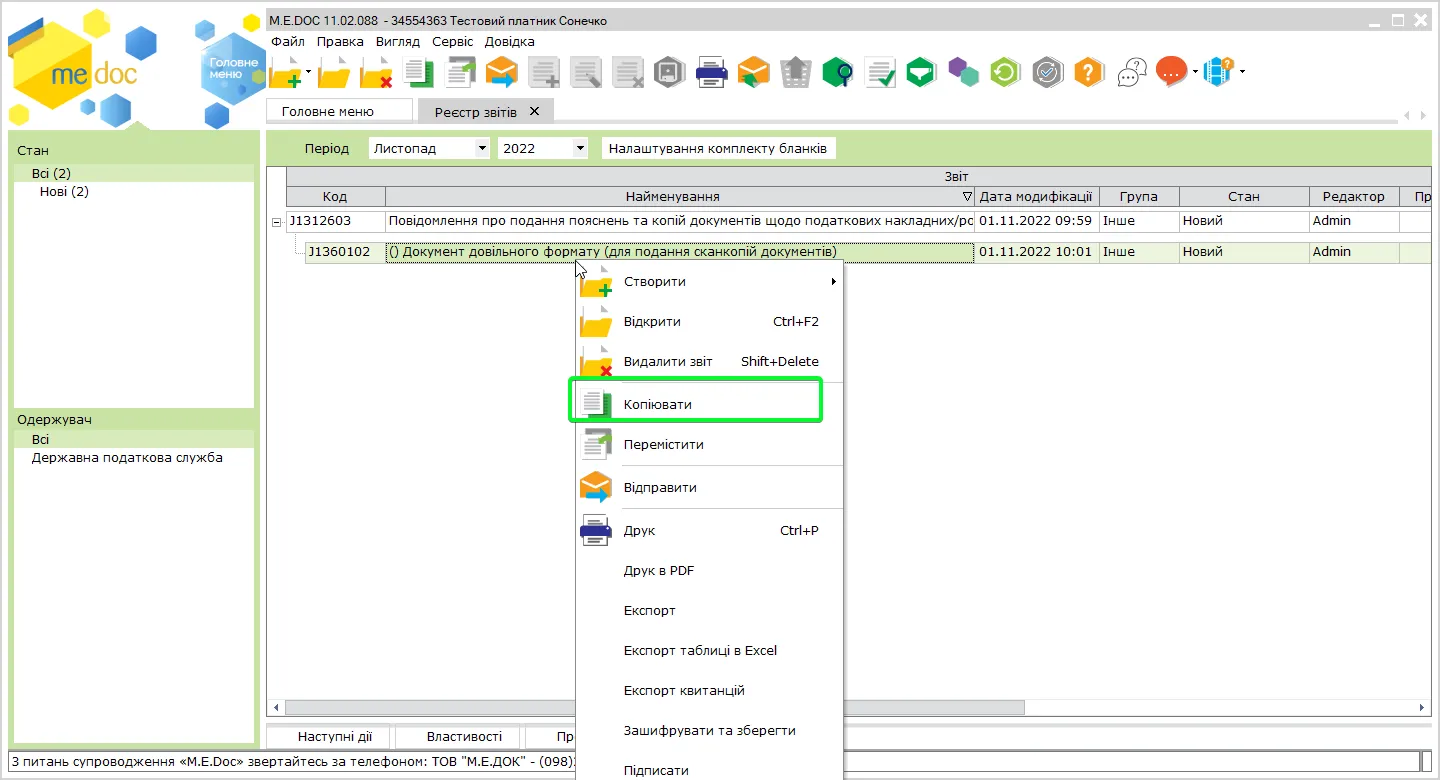Click the printer icon in the toolbar

point(711,72)
